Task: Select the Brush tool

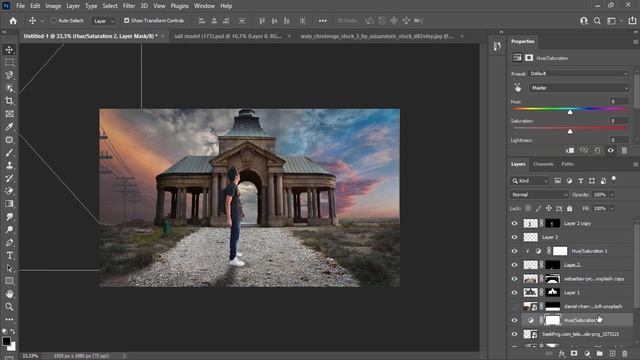Action: coord(9,153)
